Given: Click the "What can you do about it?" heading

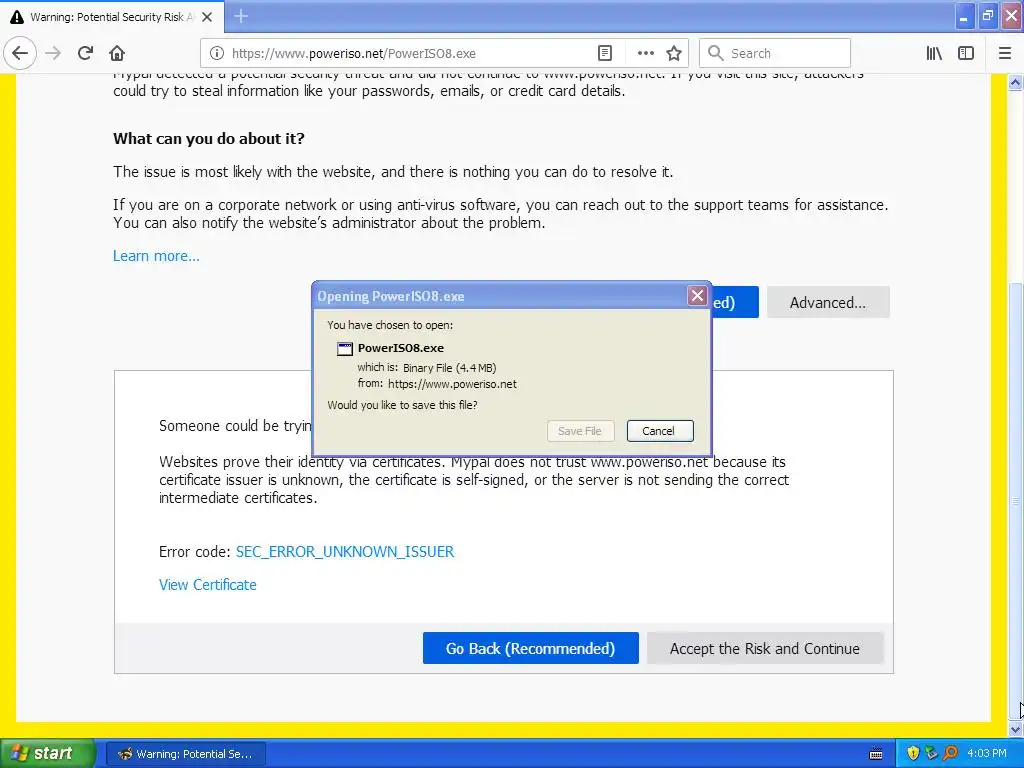Looking at the screenshot, I should [x=209, y=138].
